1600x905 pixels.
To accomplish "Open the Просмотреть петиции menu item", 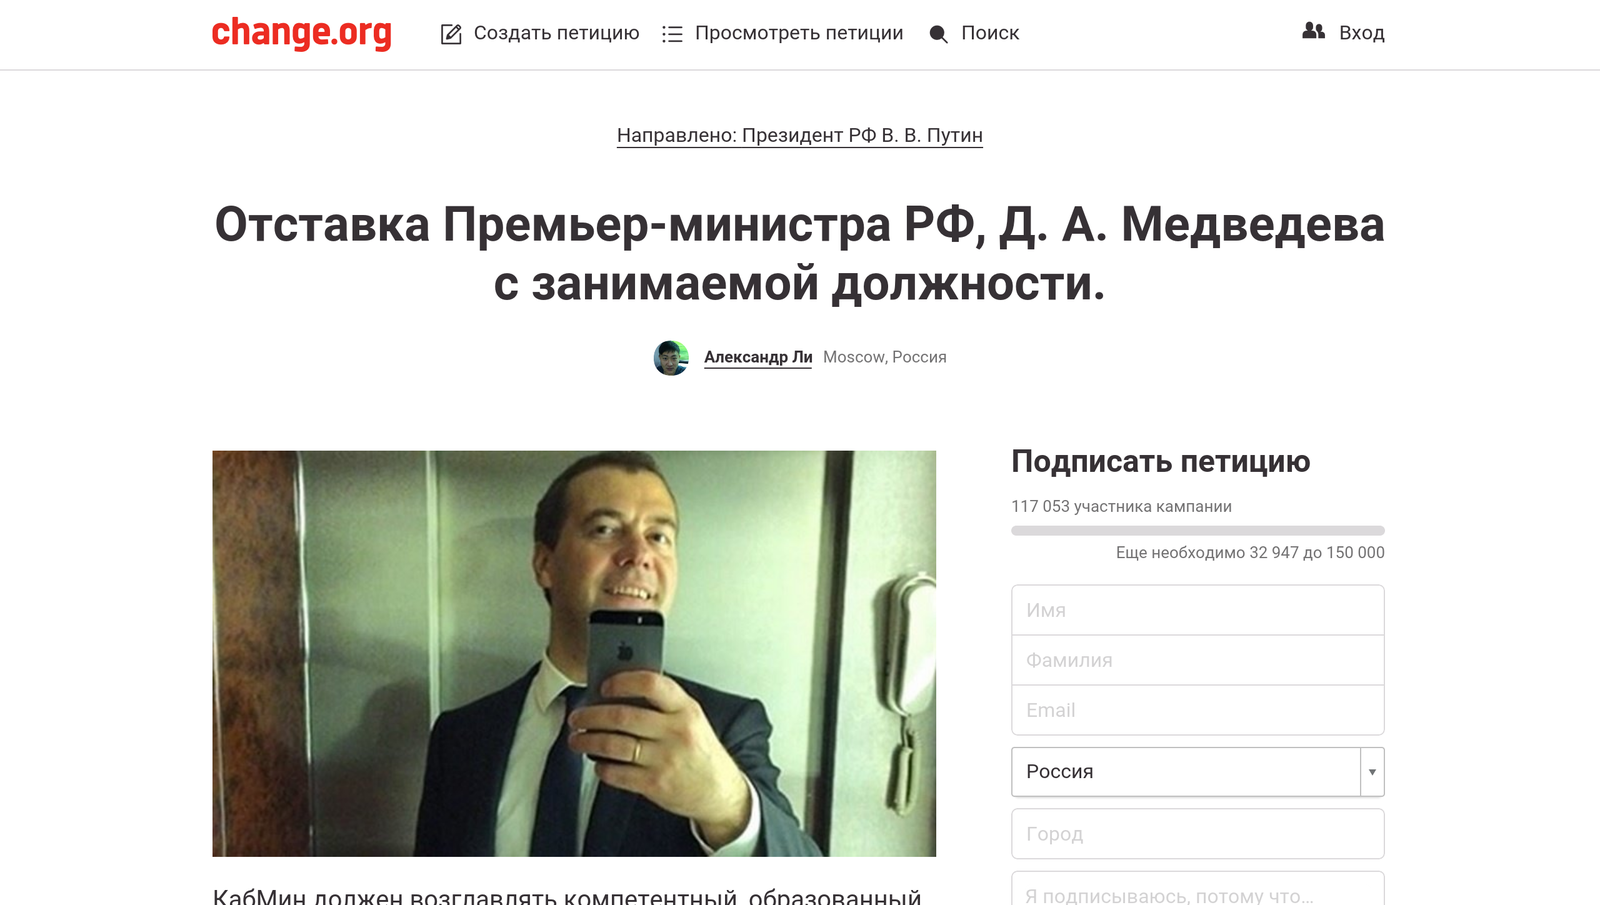I will pos(799,33).
